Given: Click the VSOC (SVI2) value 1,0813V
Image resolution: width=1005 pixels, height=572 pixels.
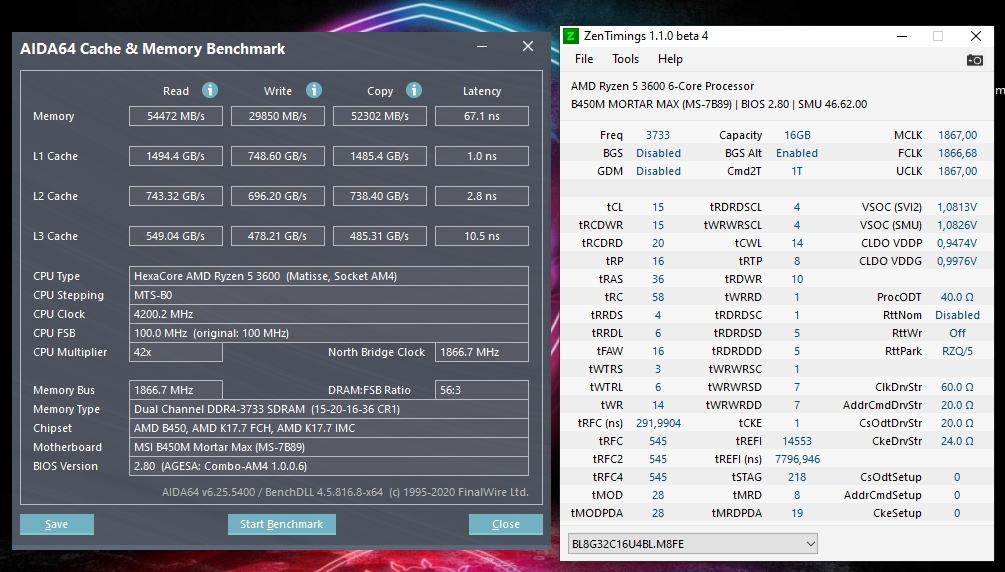Looking at the screenshot, I should click(957, 207).
